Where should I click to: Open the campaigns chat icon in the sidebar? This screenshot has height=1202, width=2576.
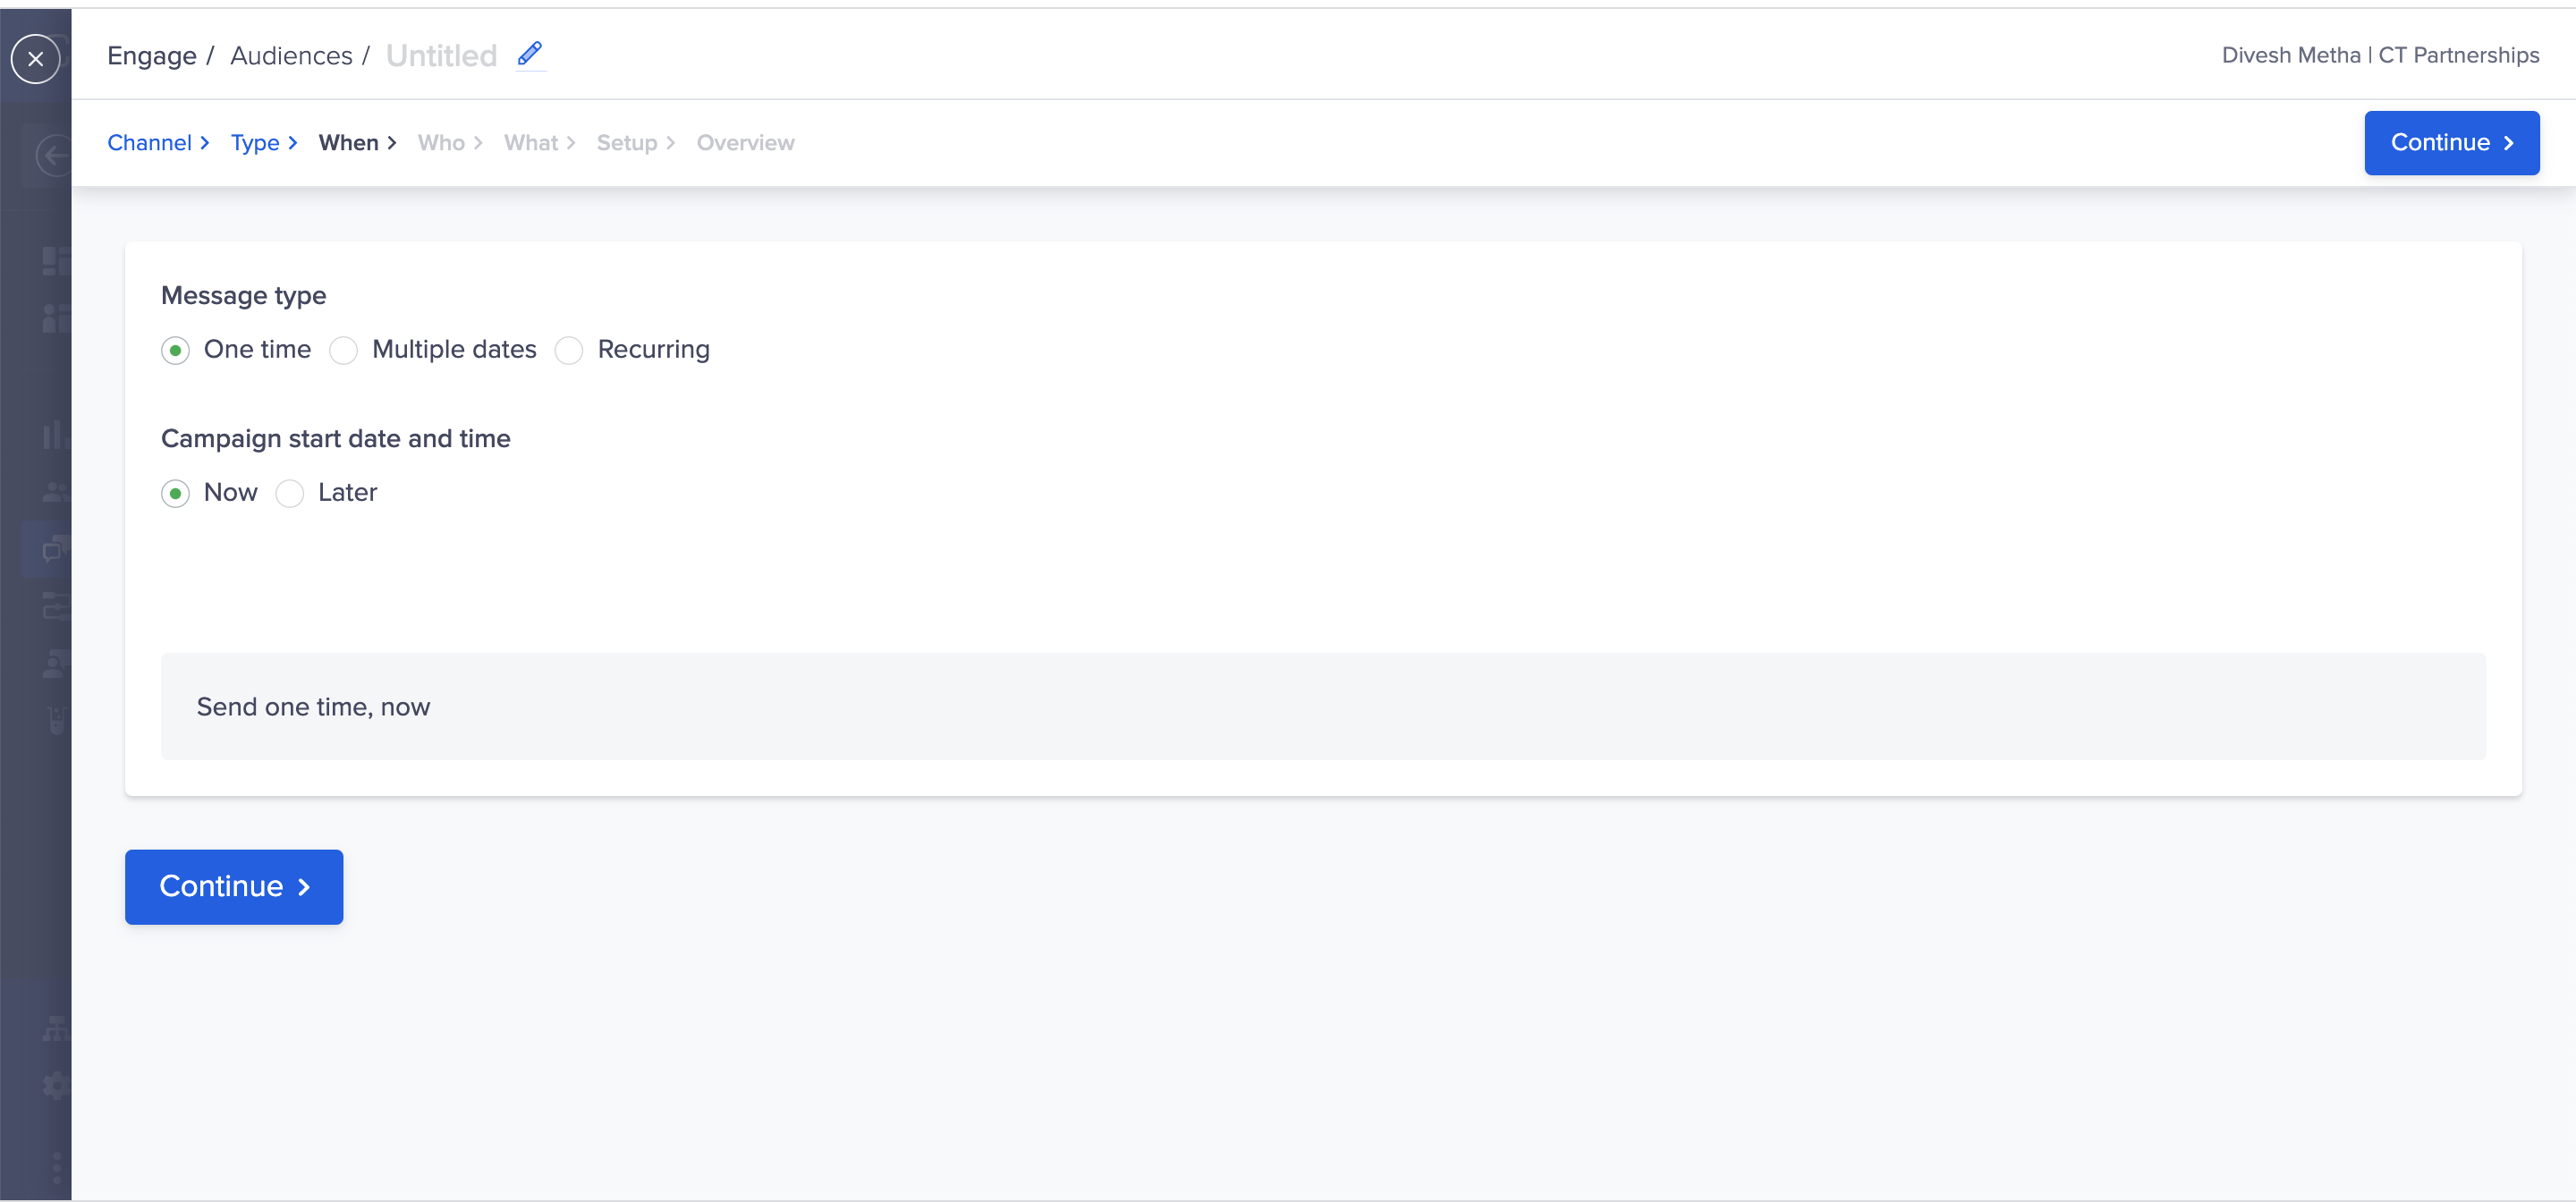tap(56, 550)
